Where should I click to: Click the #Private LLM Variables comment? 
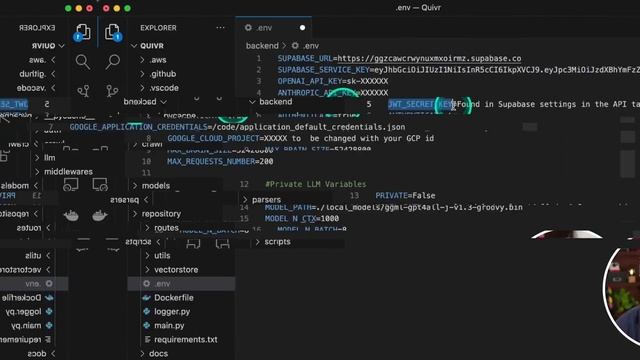coord(316,184)
